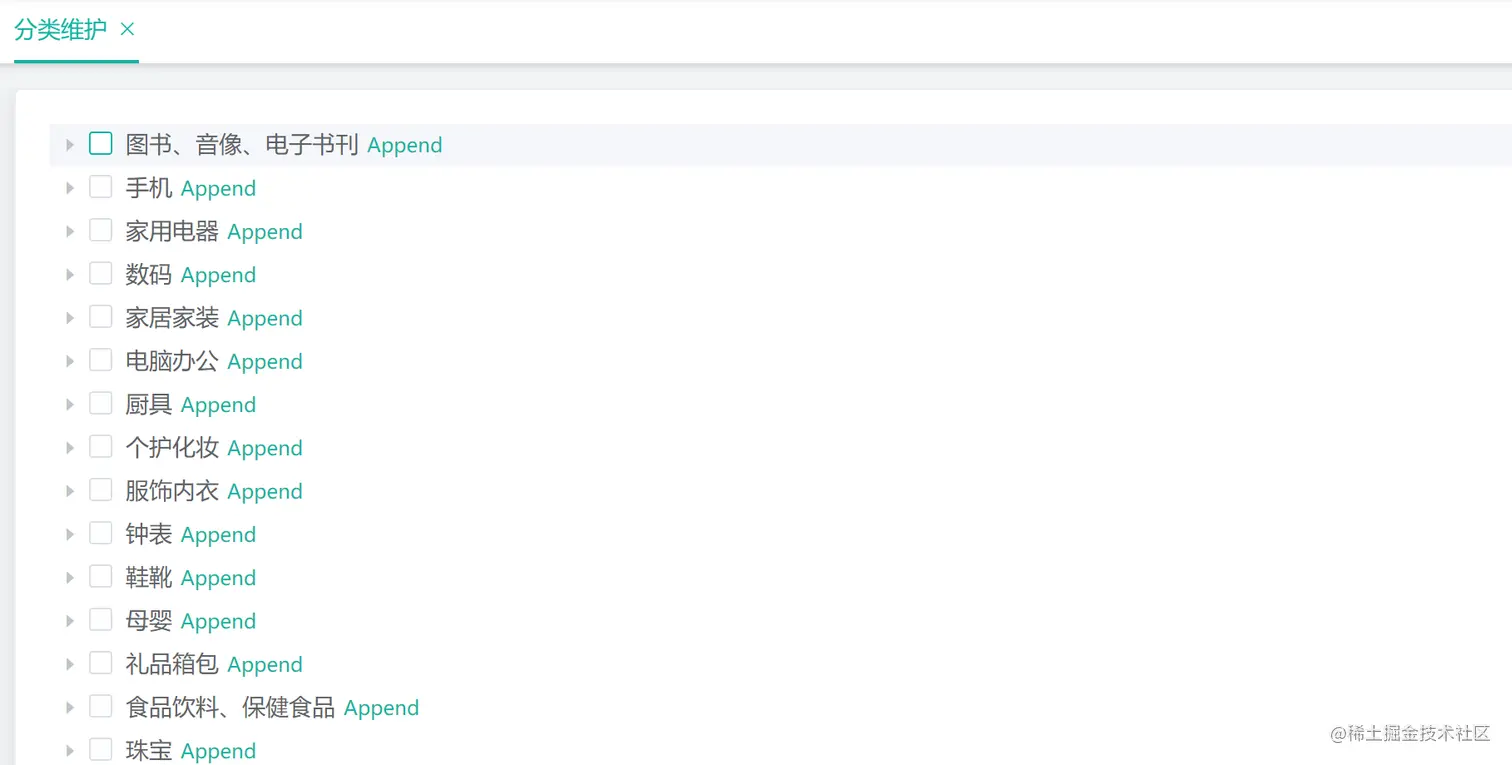Click Append next to 珠宝
Viewport: 1512px width, 765px height.
tap(219, 752)
